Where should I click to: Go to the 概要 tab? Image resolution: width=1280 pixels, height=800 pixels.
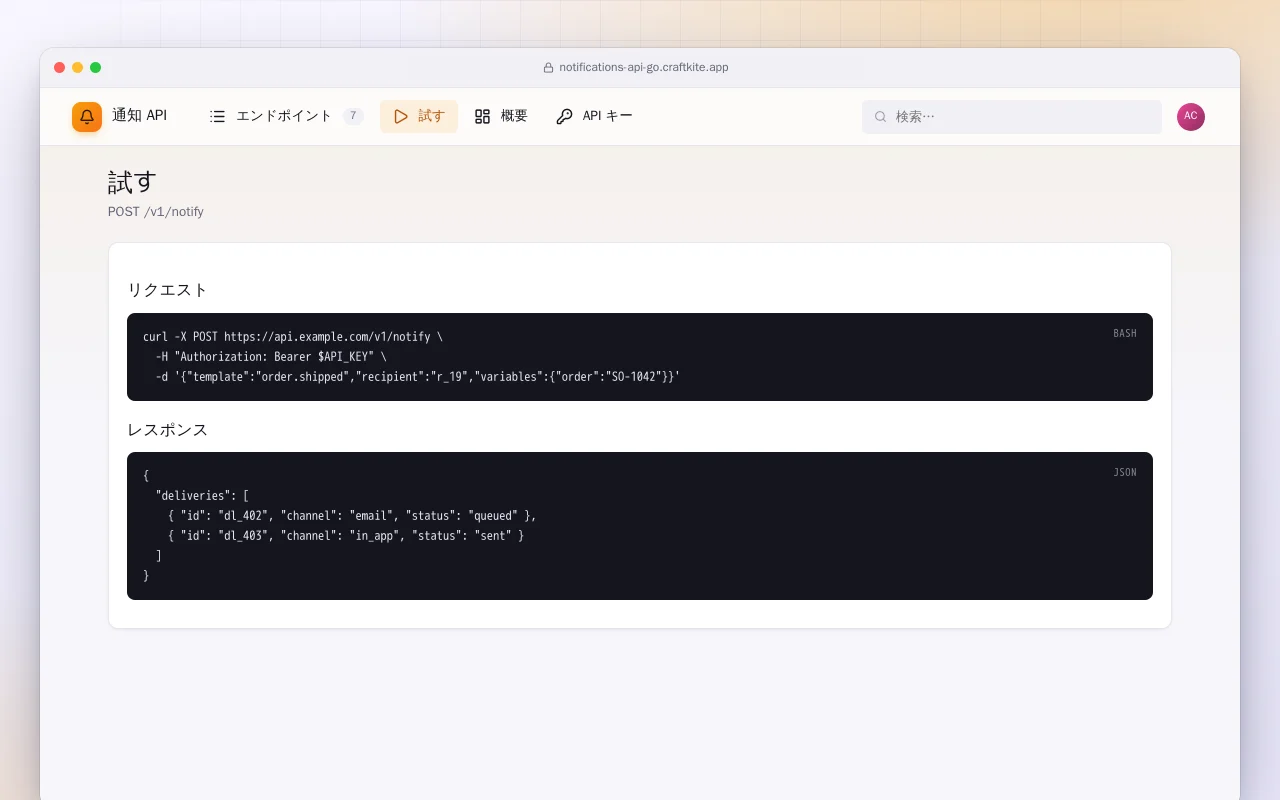(x=501, y=116)
